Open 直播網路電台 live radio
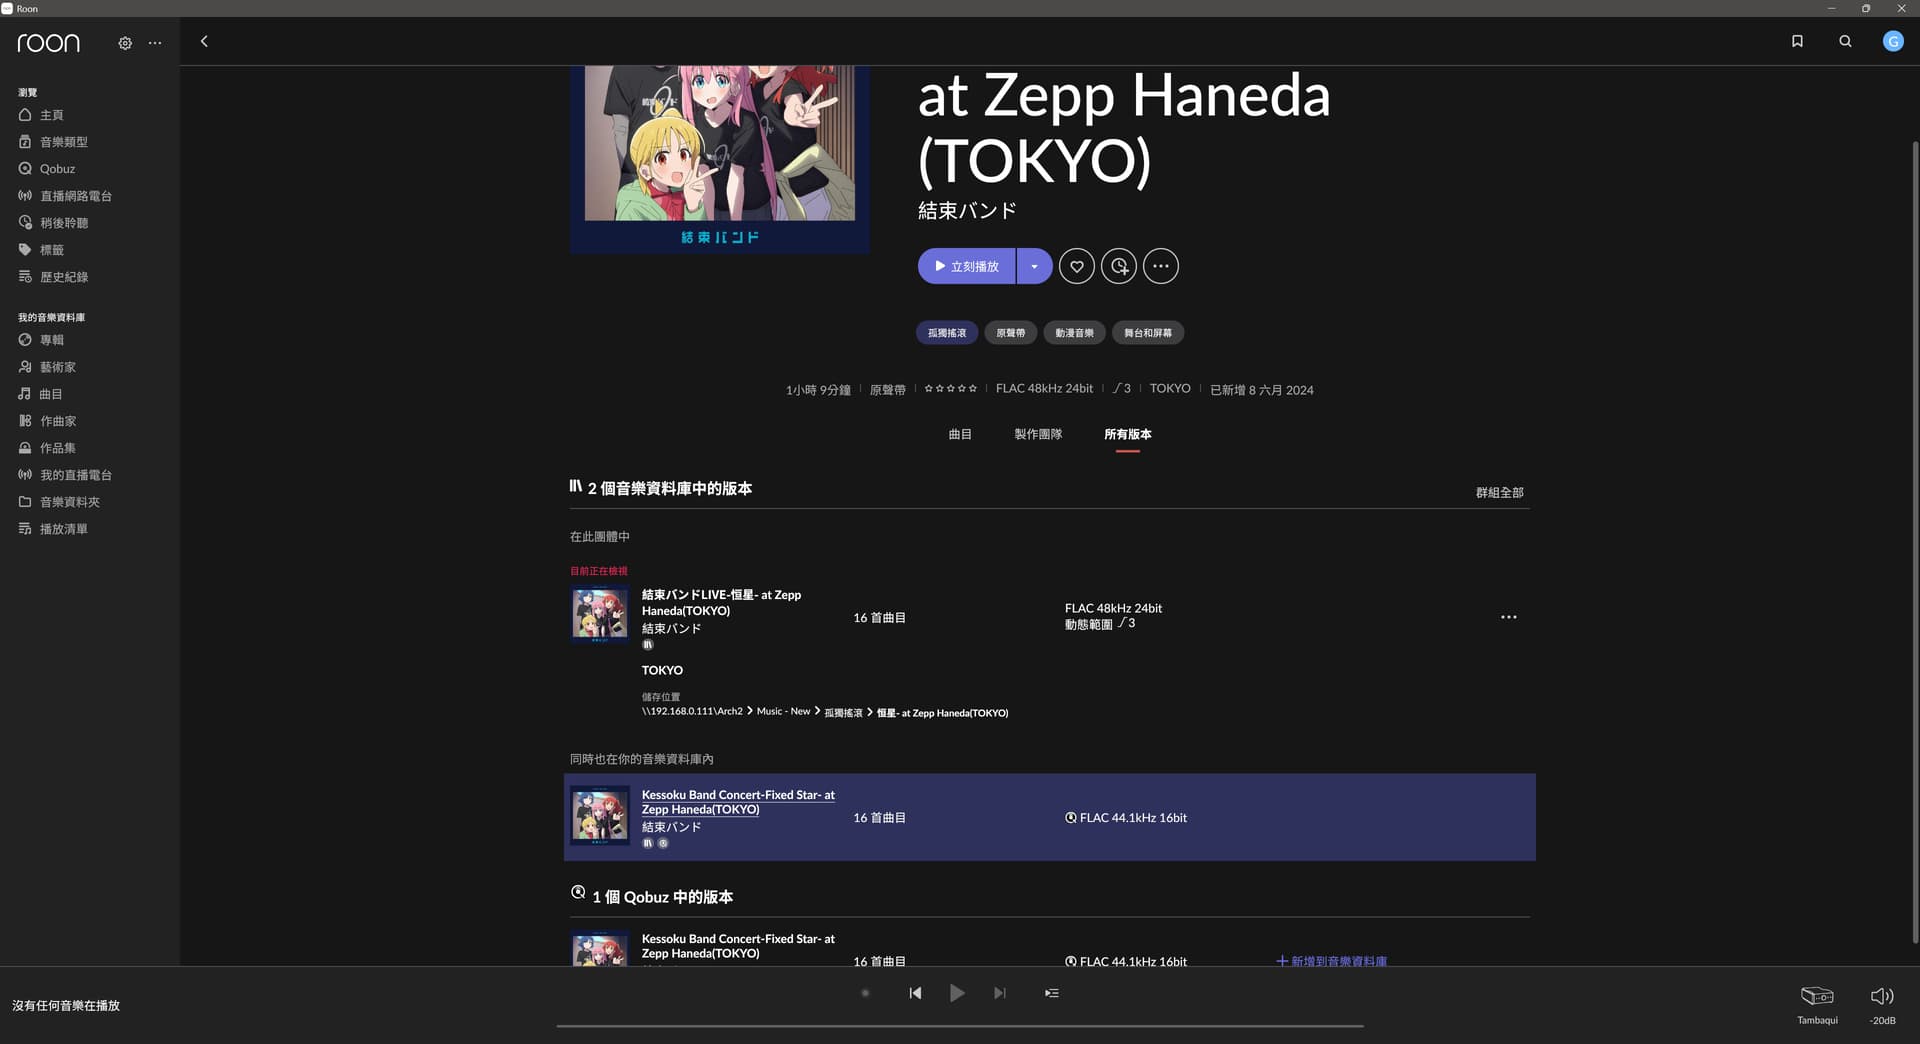 click(x=66, y=196)
